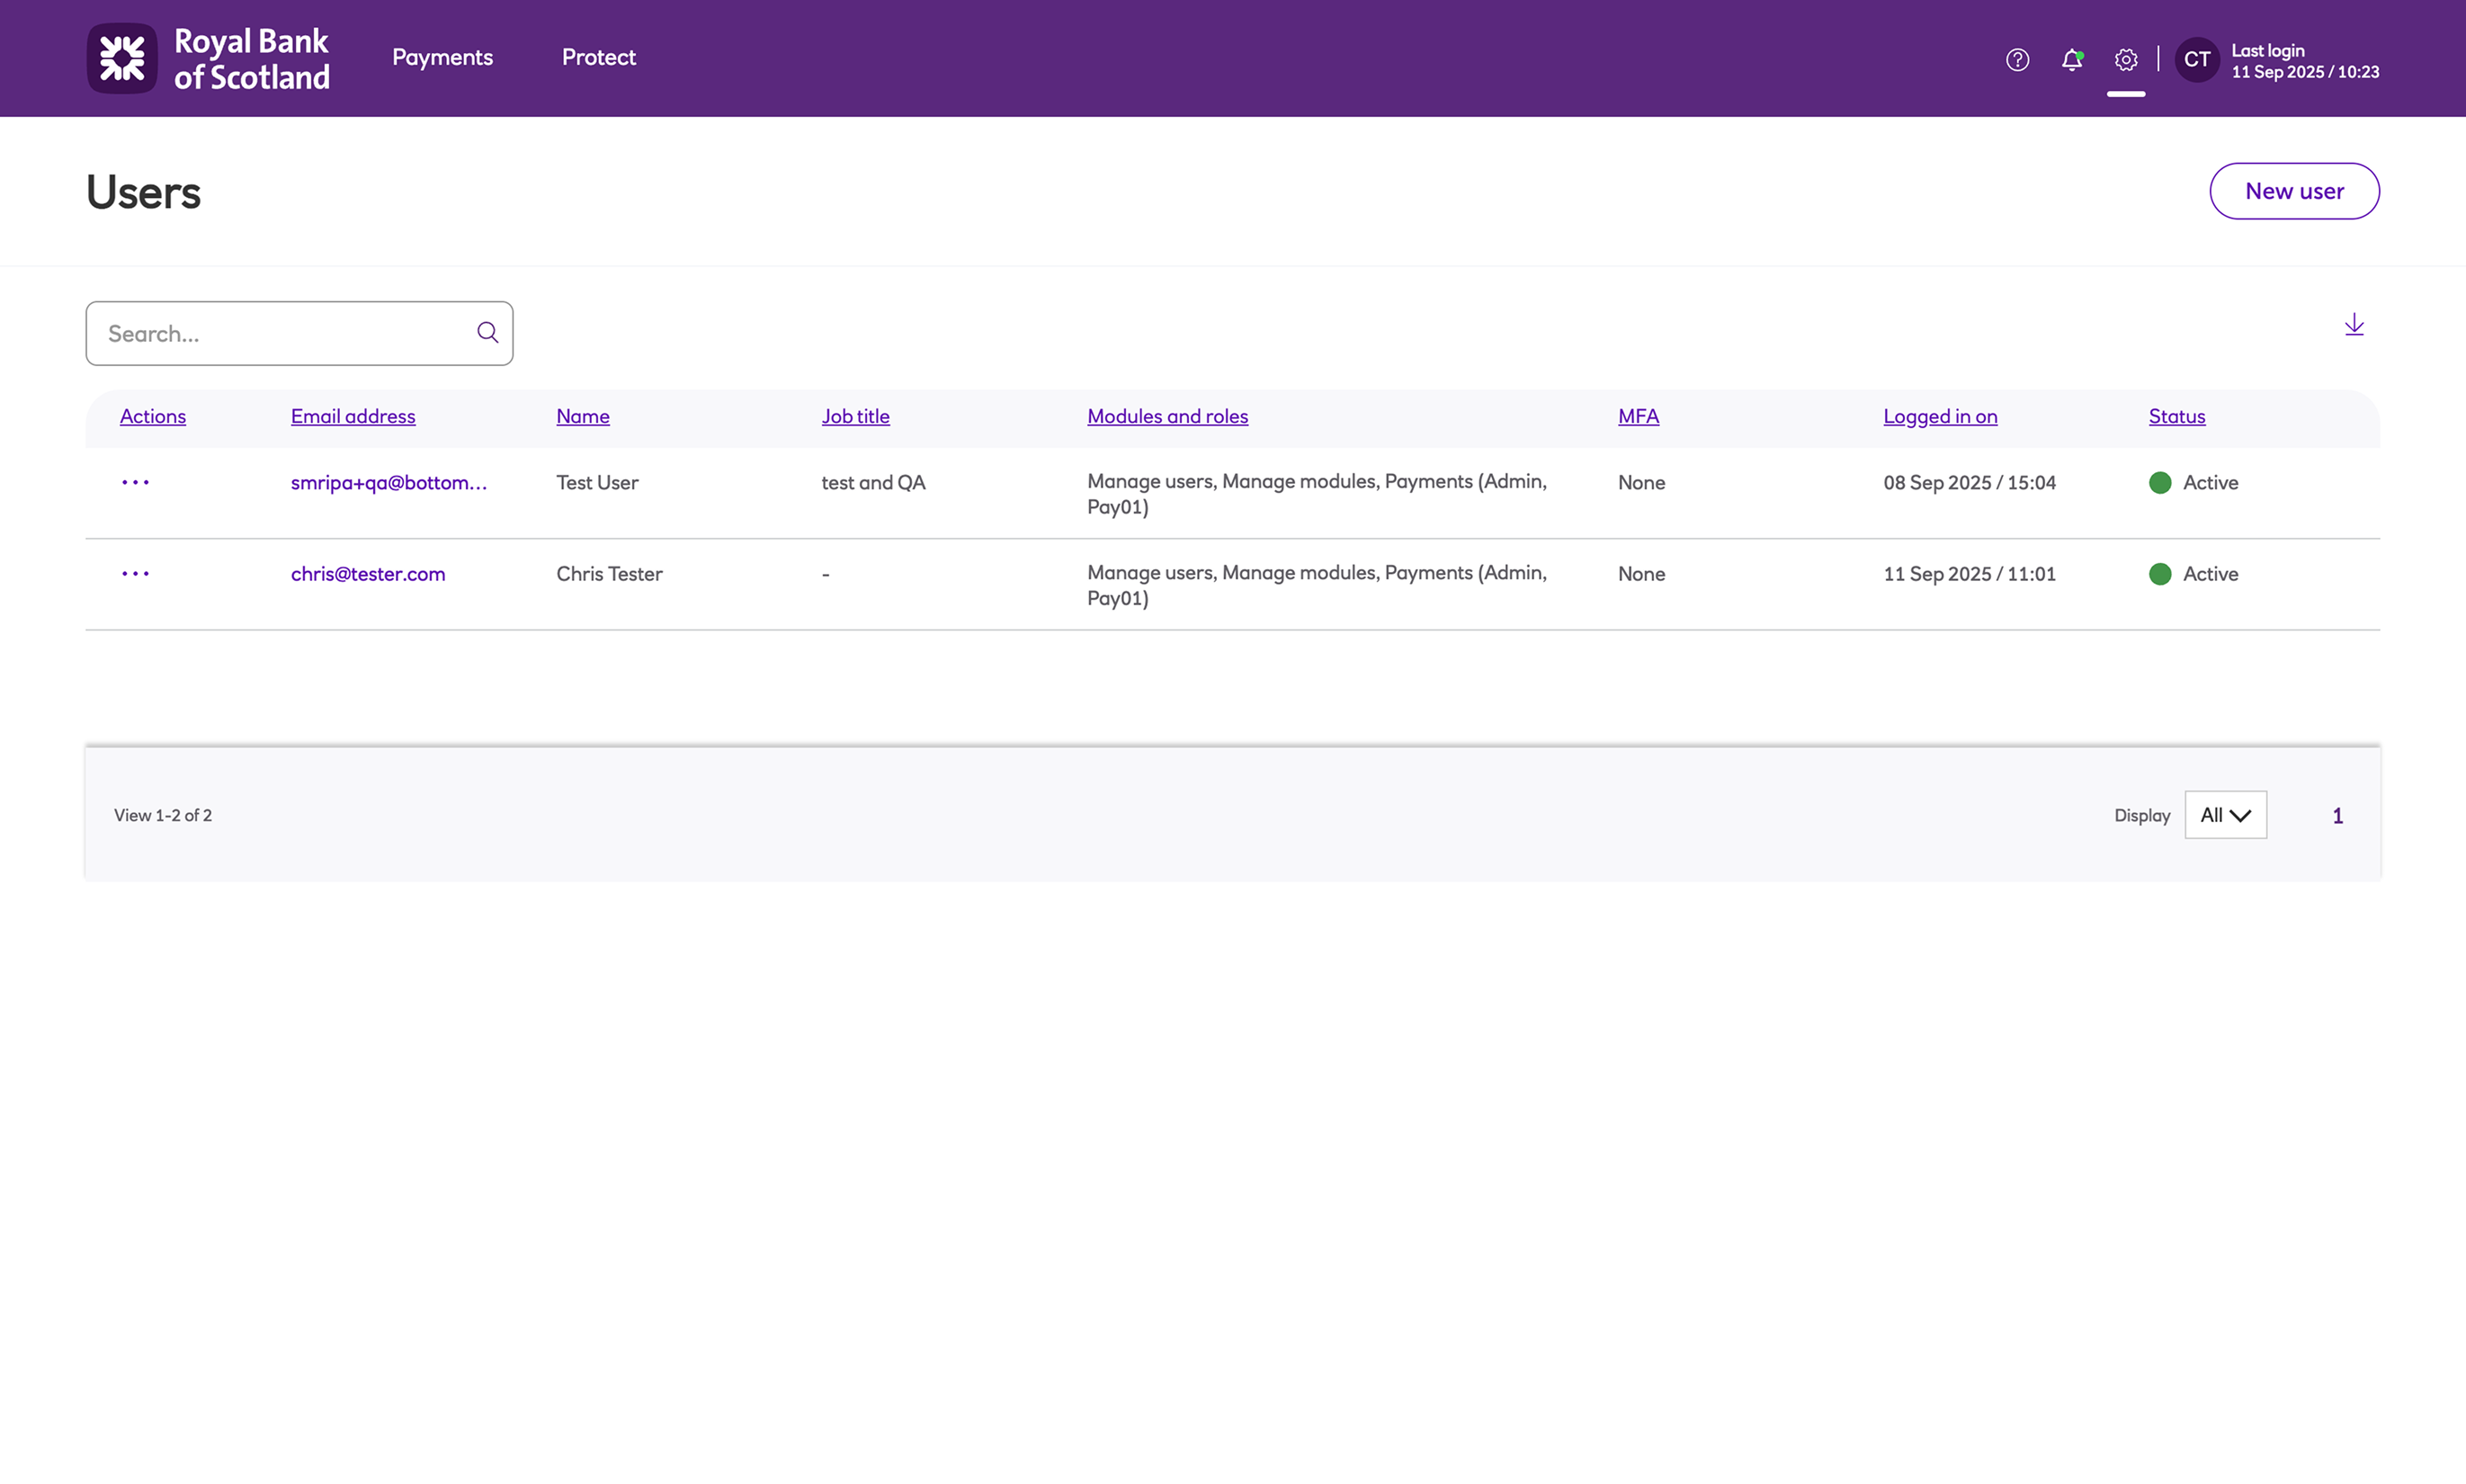The image size is (2466, 1484).
Task: Open the help question mark icon
Action: point(2017,60)
